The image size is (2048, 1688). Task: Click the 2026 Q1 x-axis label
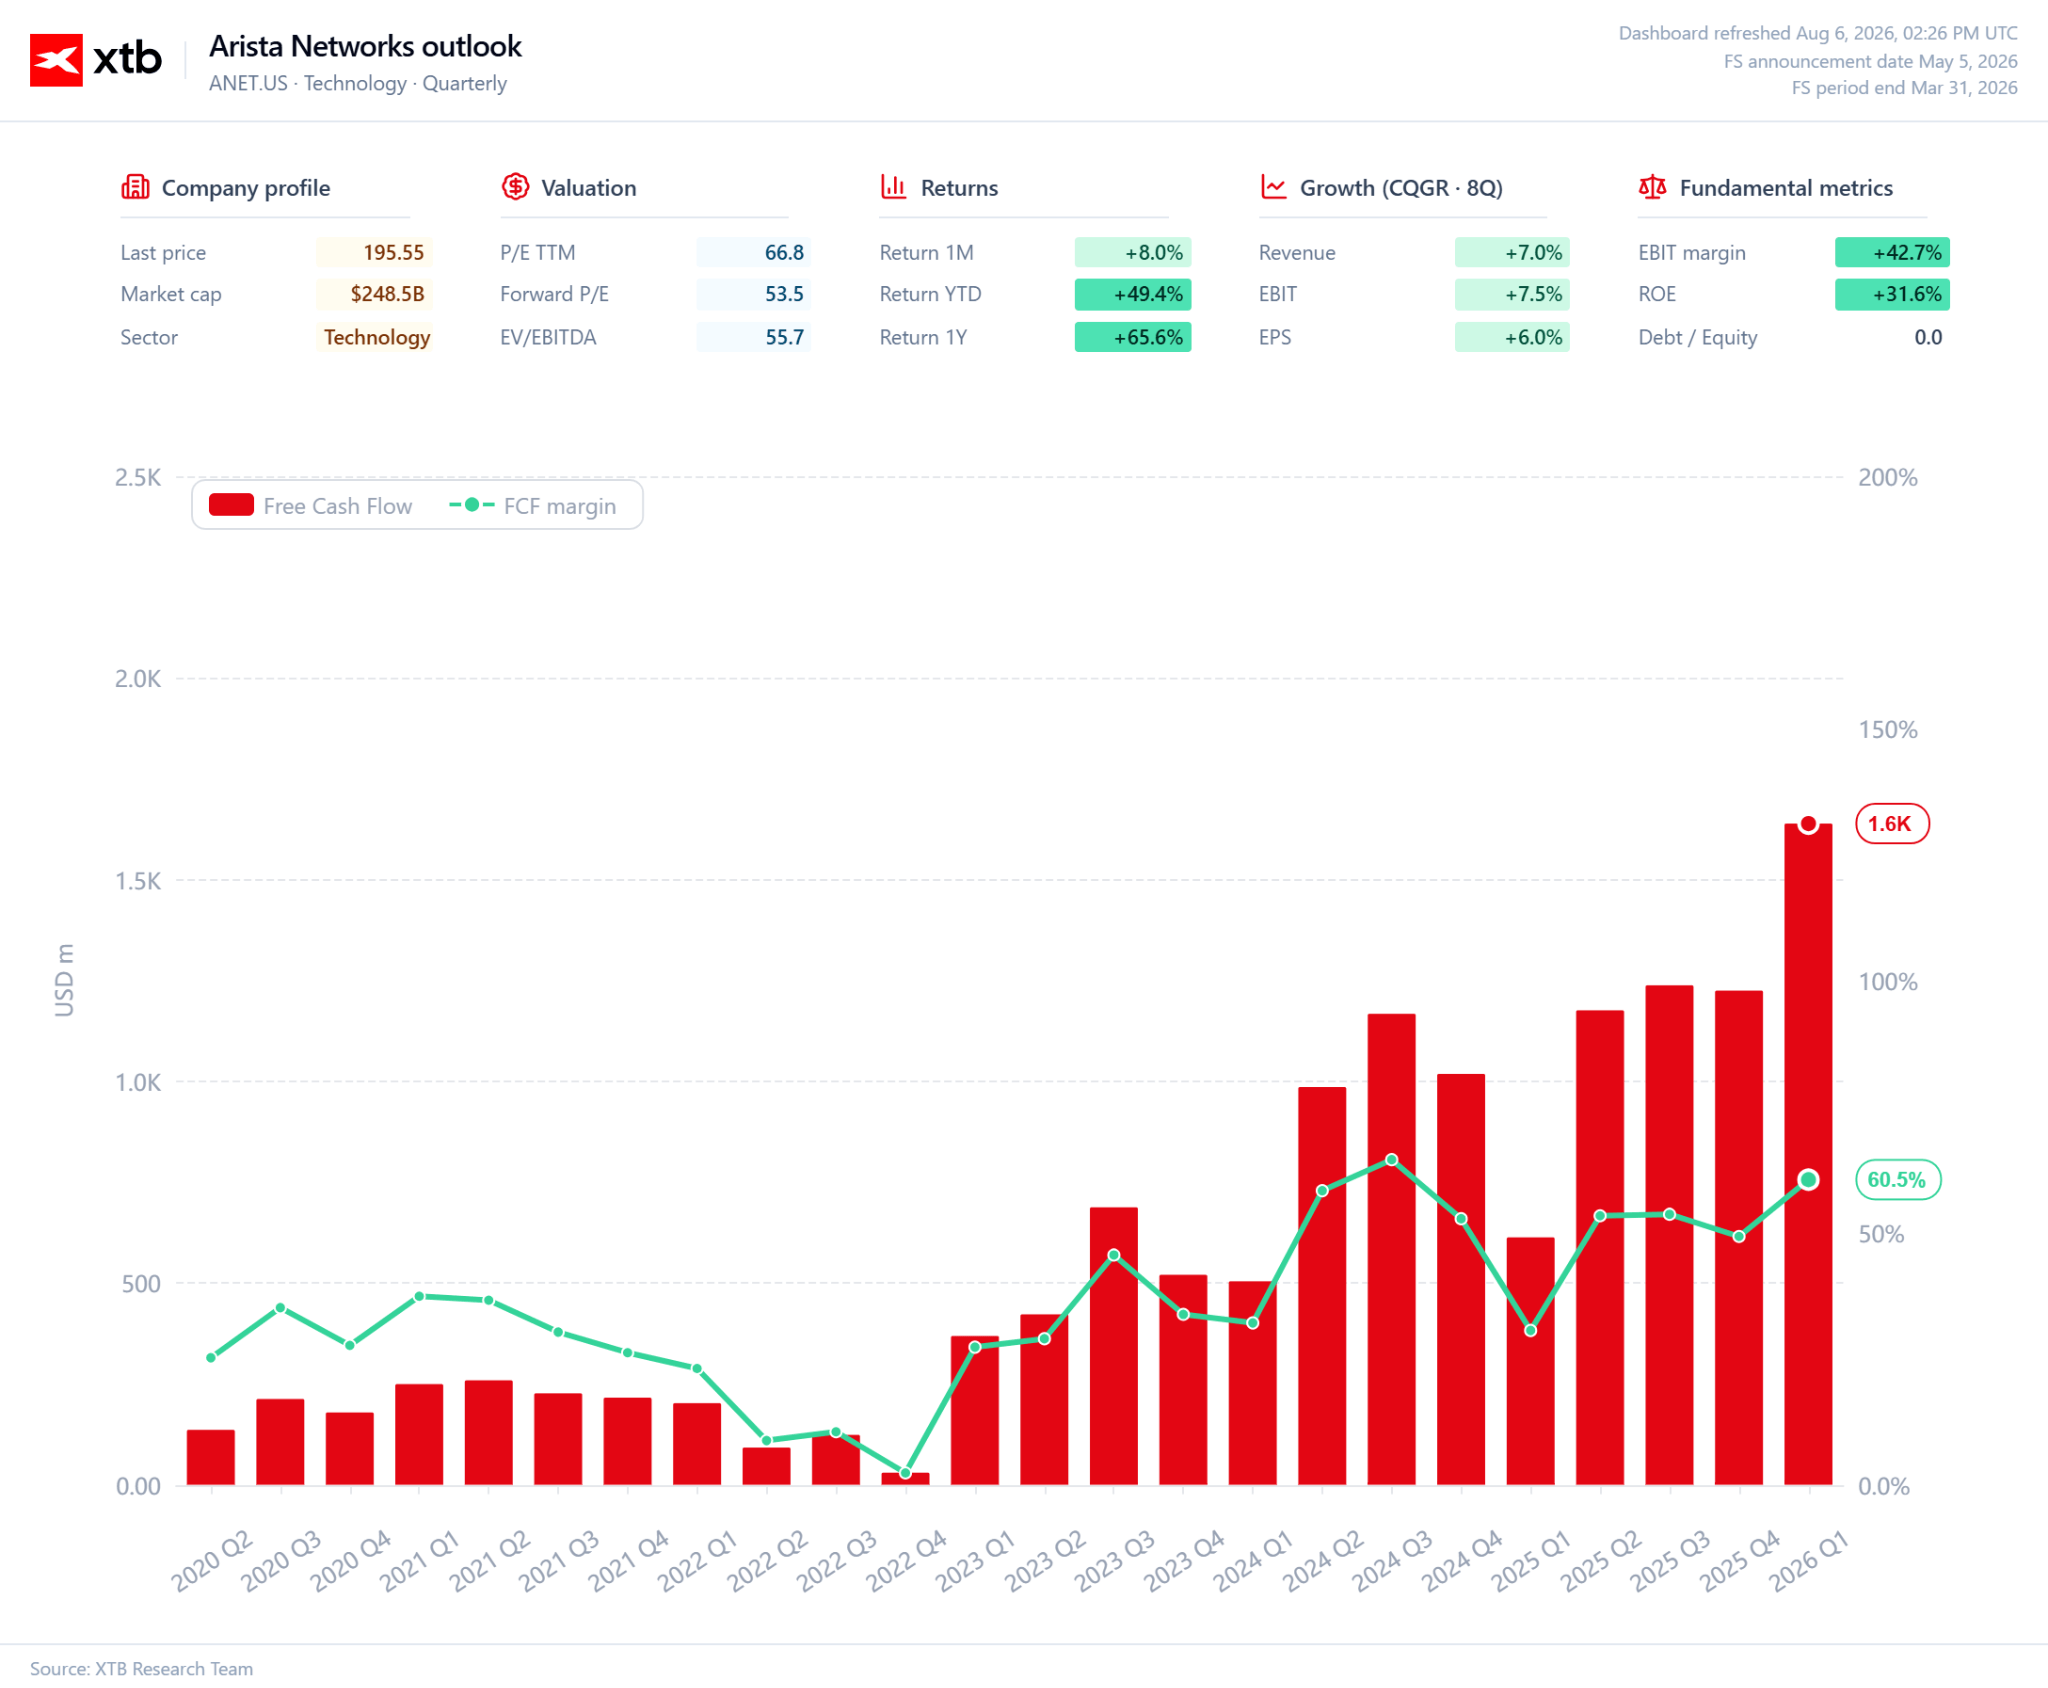[x=1810, y=1560]
